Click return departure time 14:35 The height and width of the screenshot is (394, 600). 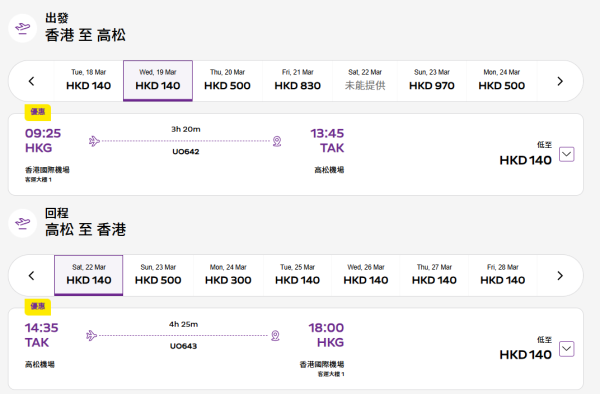click(42, 328)
